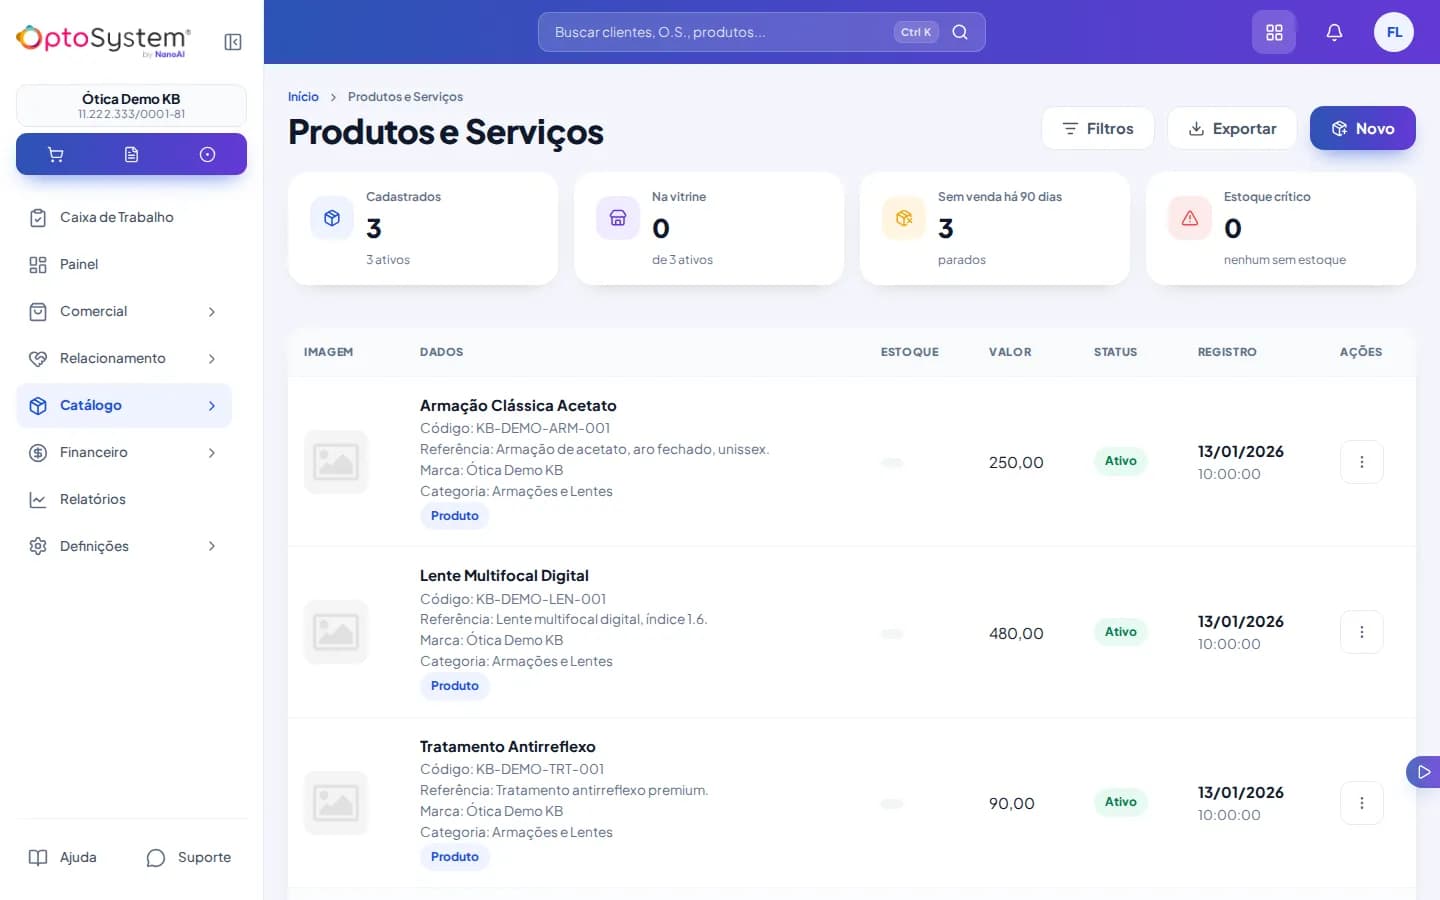Open actions menu for Armação Clássica Acetato

click(x=1362, y=462)
